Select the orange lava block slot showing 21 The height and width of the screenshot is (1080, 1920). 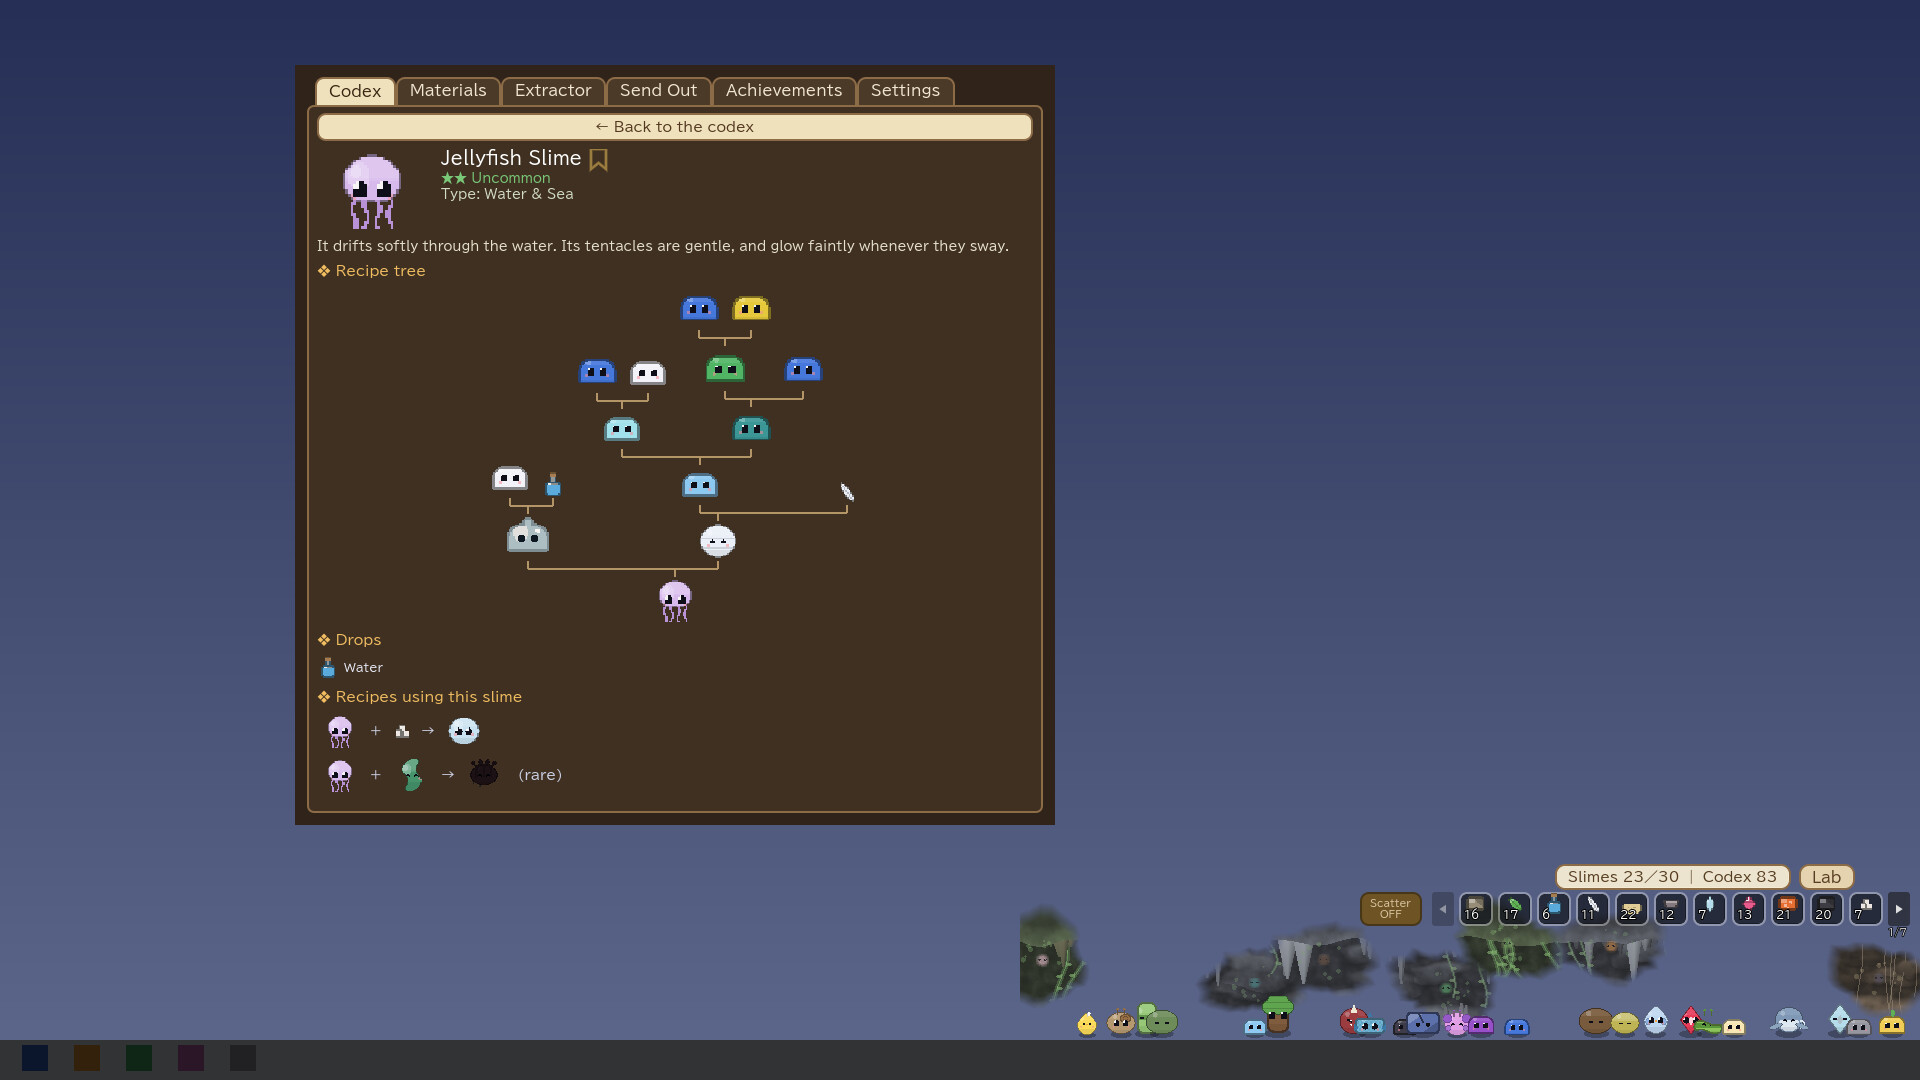pos(1787,909)
